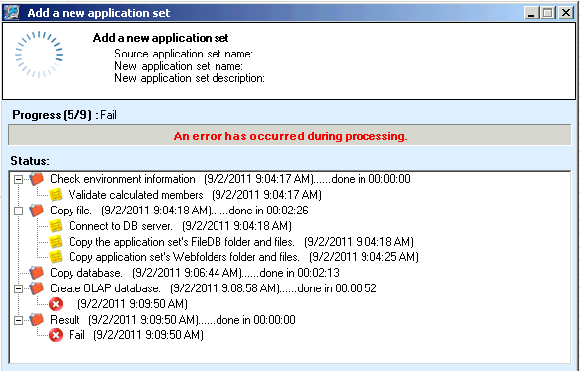Click the error icon under Create OLAP database
580x371 pixels.
56,304
